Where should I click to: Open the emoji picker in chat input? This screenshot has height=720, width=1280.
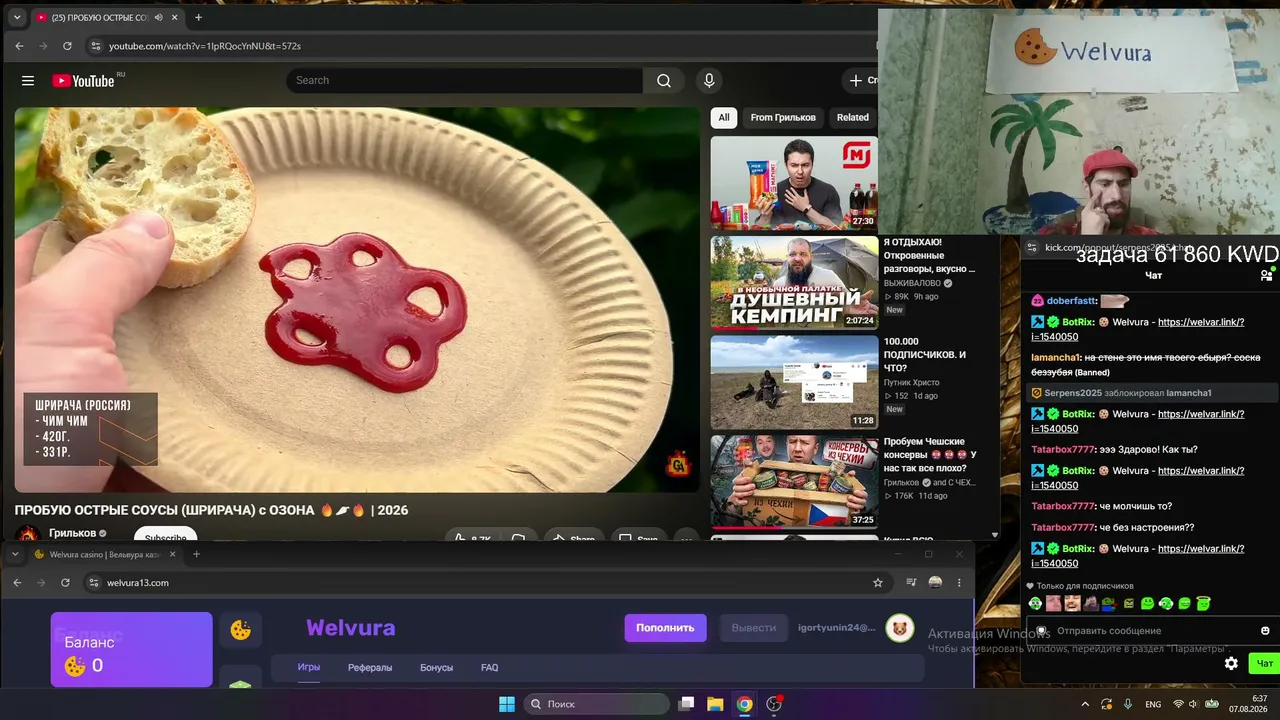pos(1265,631)
